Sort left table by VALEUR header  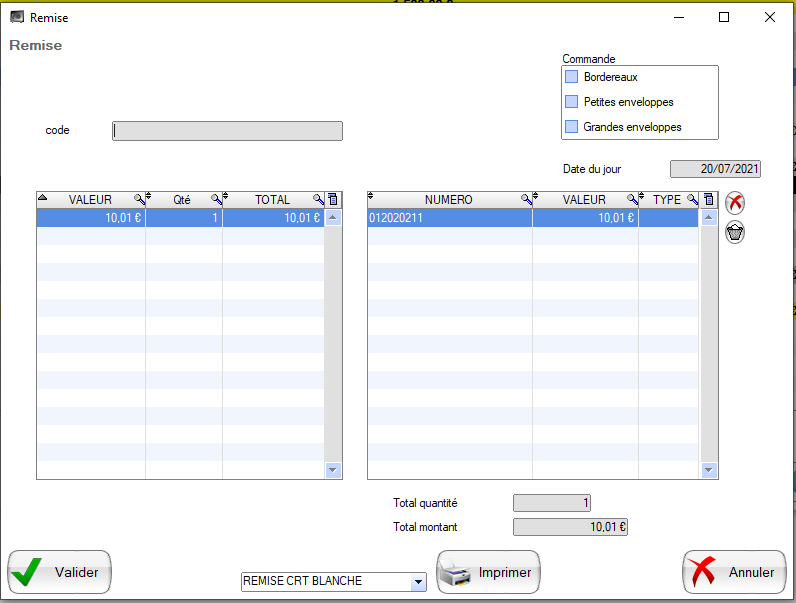point(90,200)
